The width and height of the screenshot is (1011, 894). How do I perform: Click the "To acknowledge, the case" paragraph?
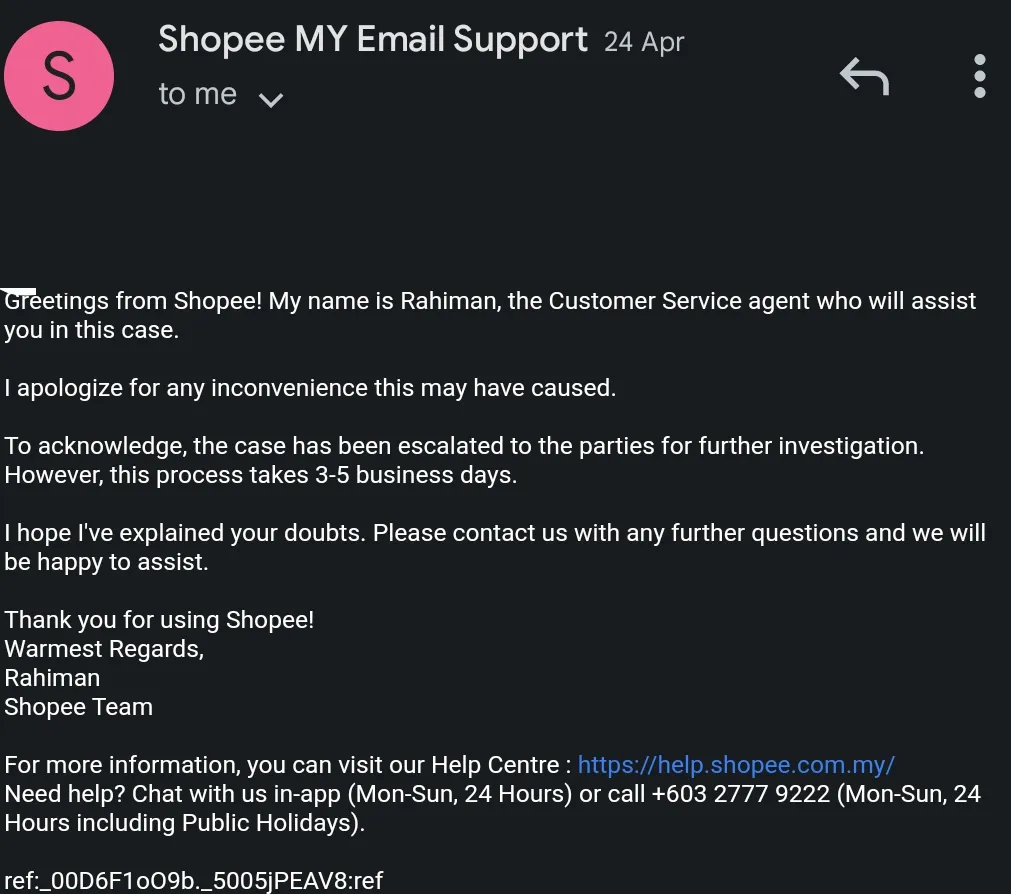(464, 460)
